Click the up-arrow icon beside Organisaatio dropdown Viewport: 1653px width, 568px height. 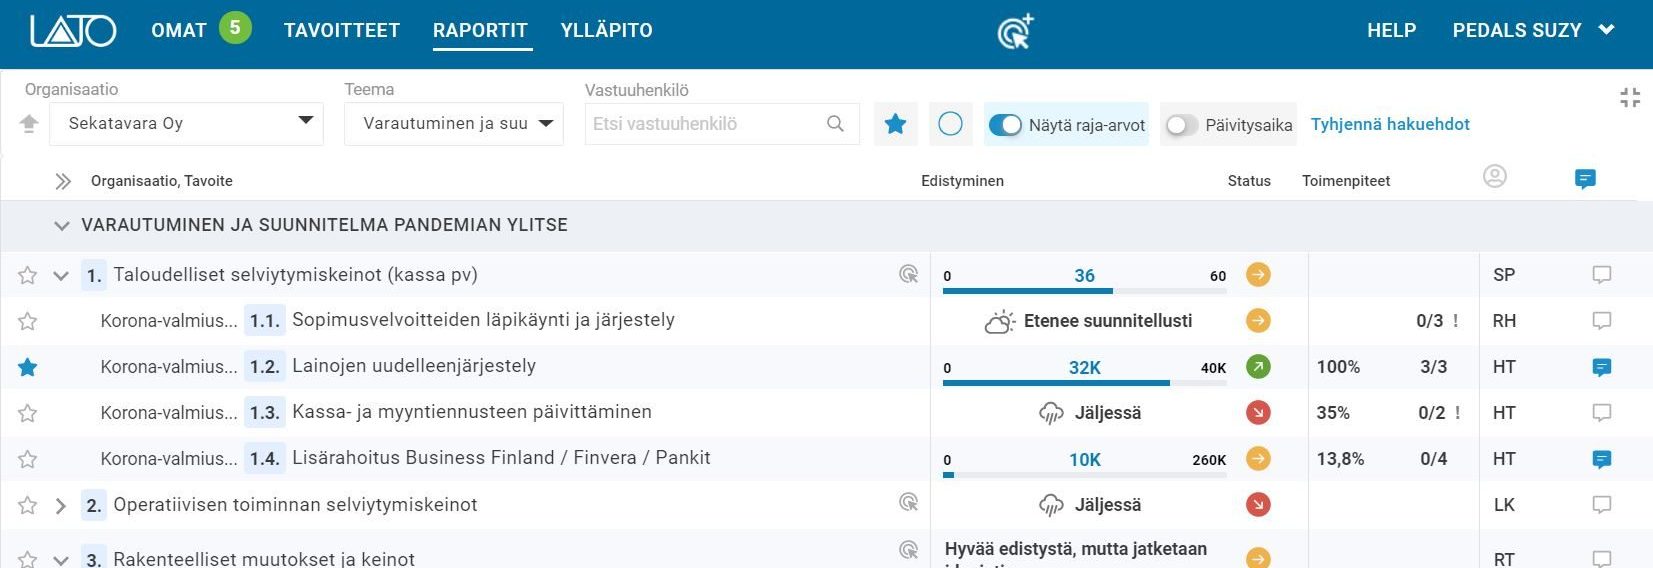[x=29, y=124]
